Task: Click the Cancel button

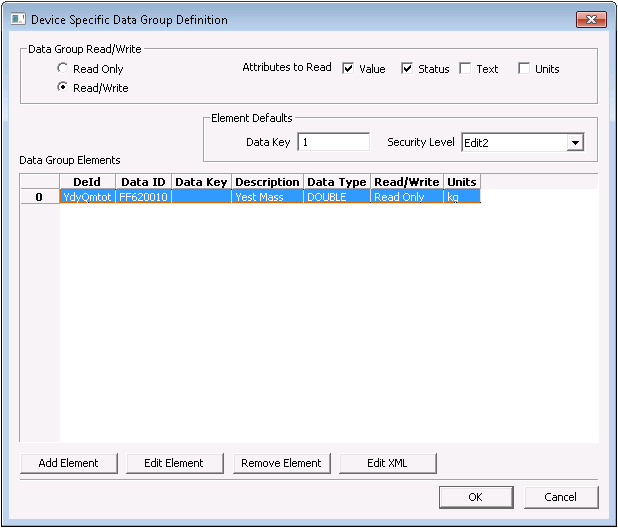Action: [x=561, y=497]
